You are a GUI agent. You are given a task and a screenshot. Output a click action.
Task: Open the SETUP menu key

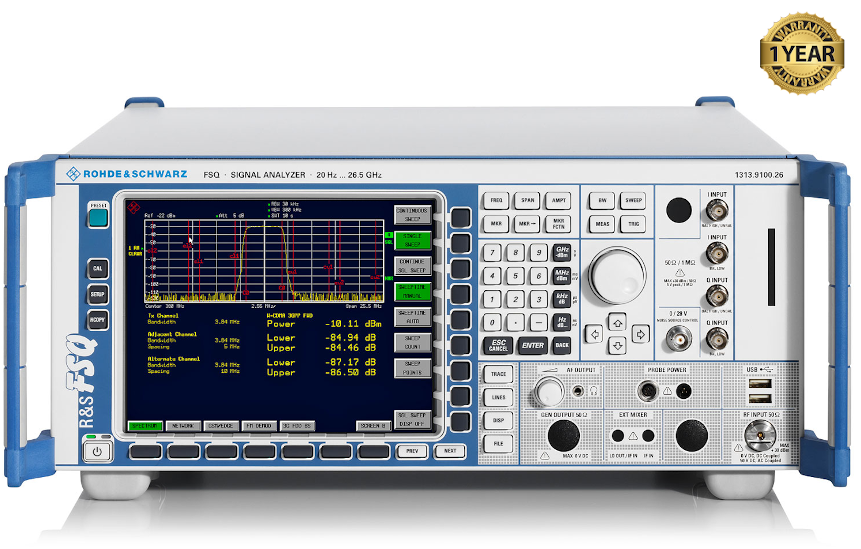pyautogui.click(x=97, y=294)
